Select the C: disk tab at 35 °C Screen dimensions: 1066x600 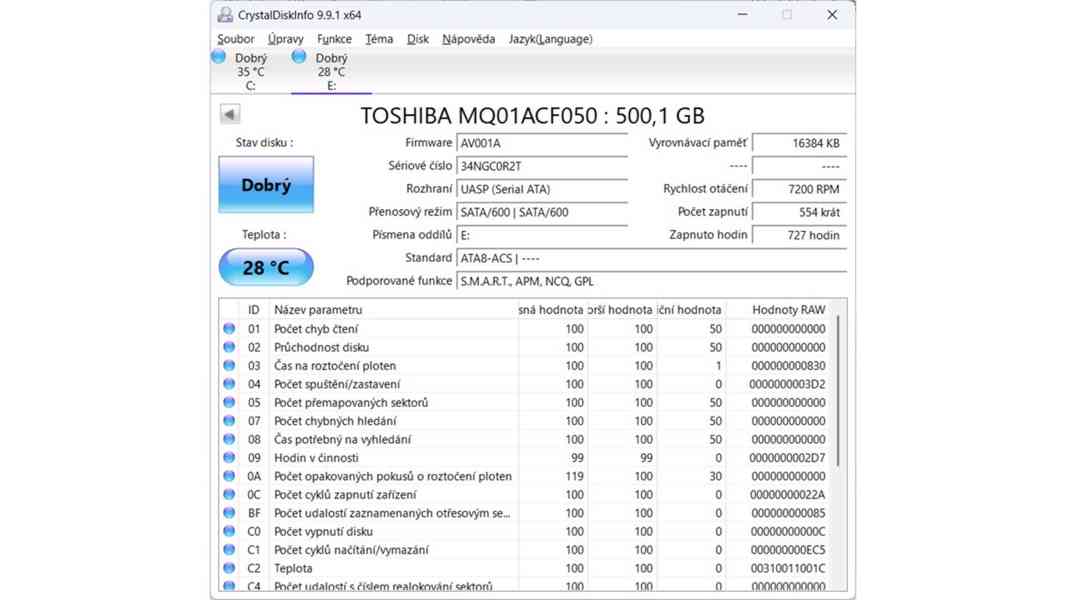tap(251, 71)
